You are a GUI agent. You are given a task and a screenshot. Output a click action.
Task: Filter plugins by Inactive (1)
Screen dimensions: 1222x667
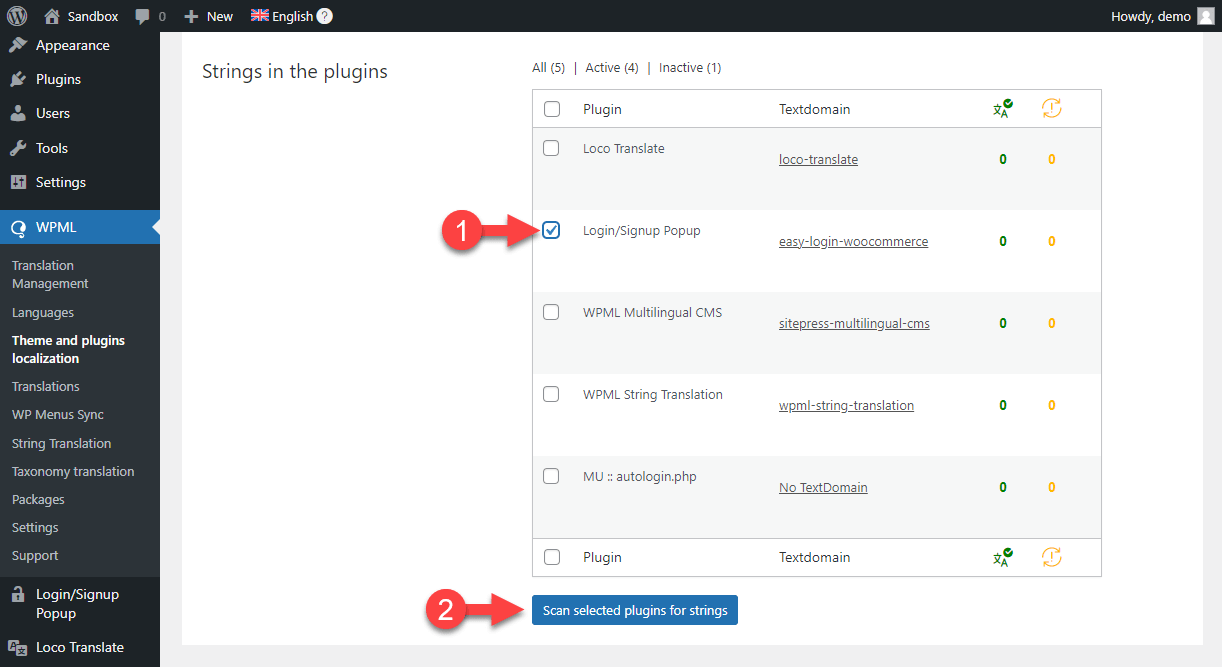pos(690,68)
